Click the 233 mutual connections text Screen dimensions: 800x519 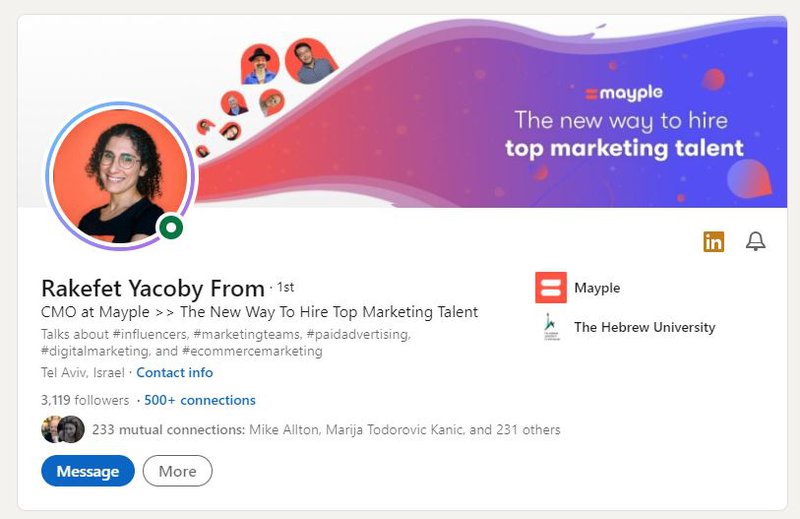click(326, 430)
